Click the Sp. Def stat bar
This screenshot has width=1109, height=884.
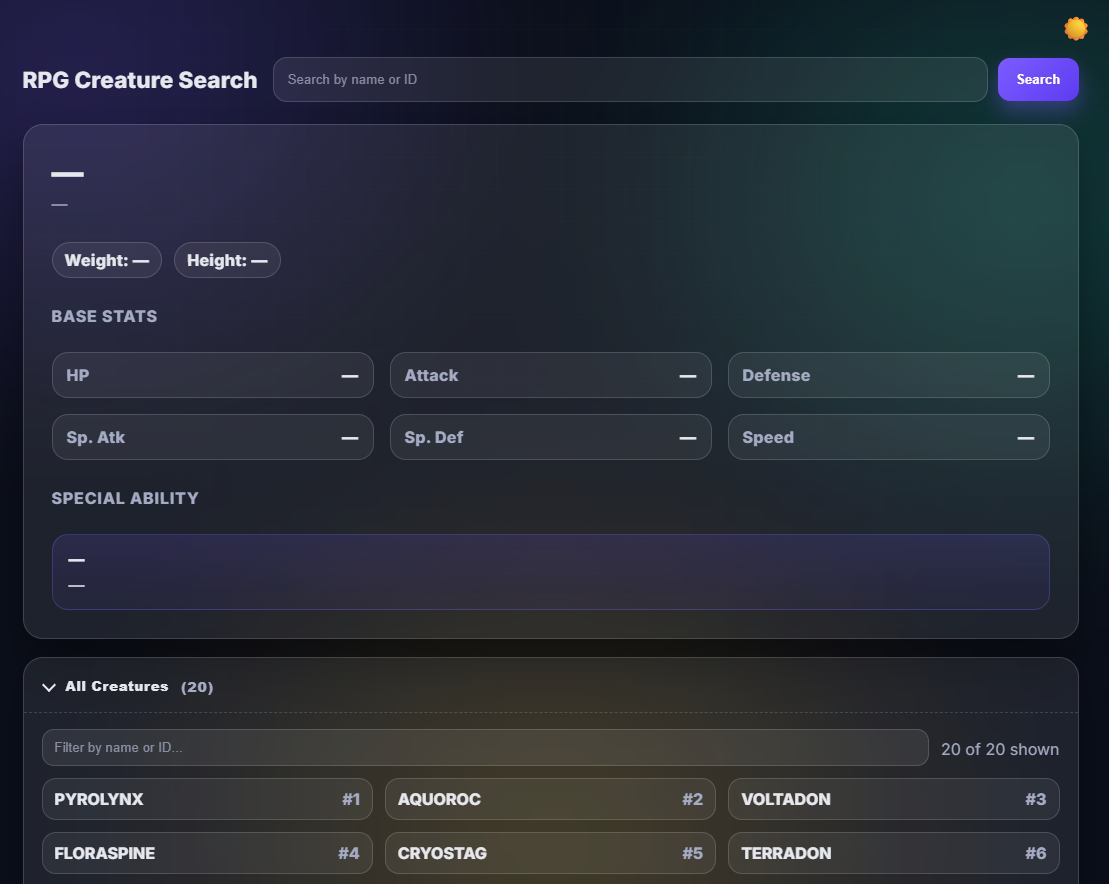pyautogui.click(x=550, y=437)
